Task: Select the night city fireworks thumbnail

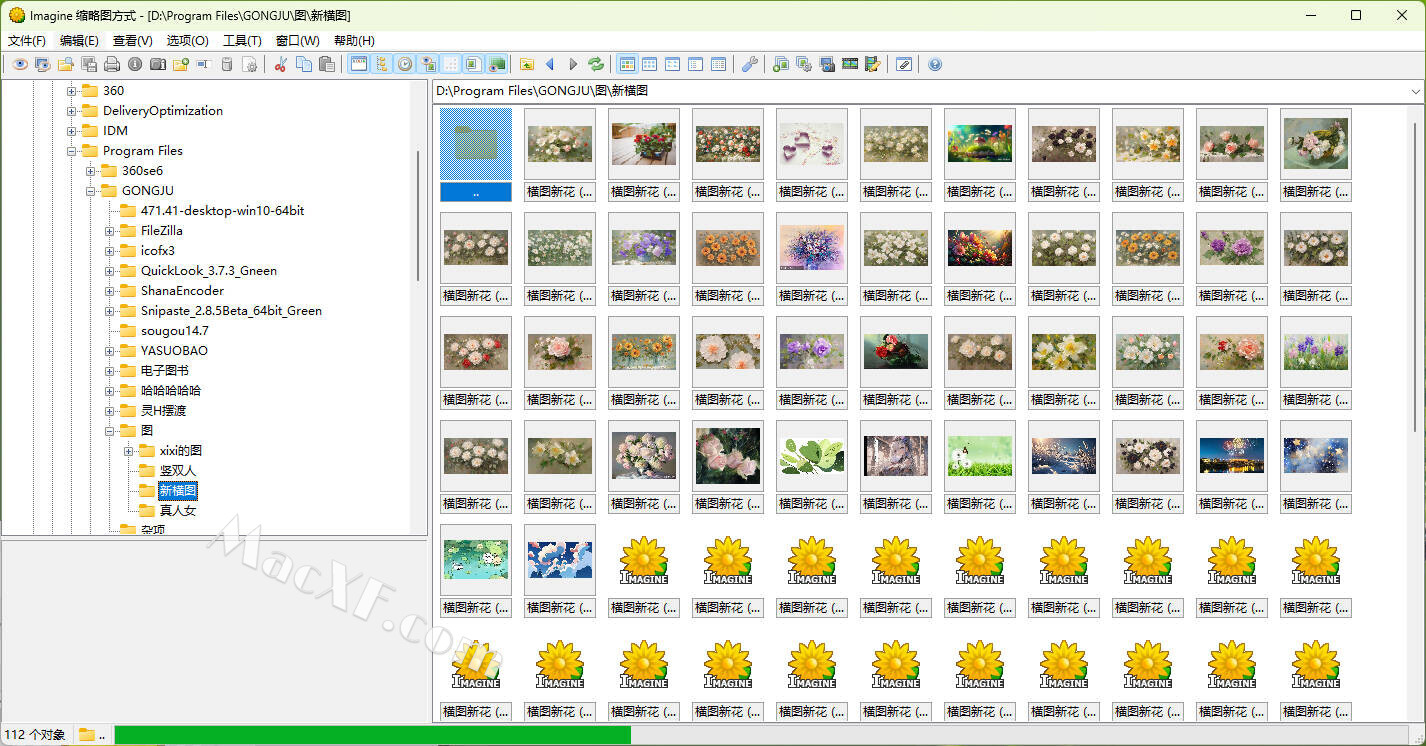Action: [1232, 456]
